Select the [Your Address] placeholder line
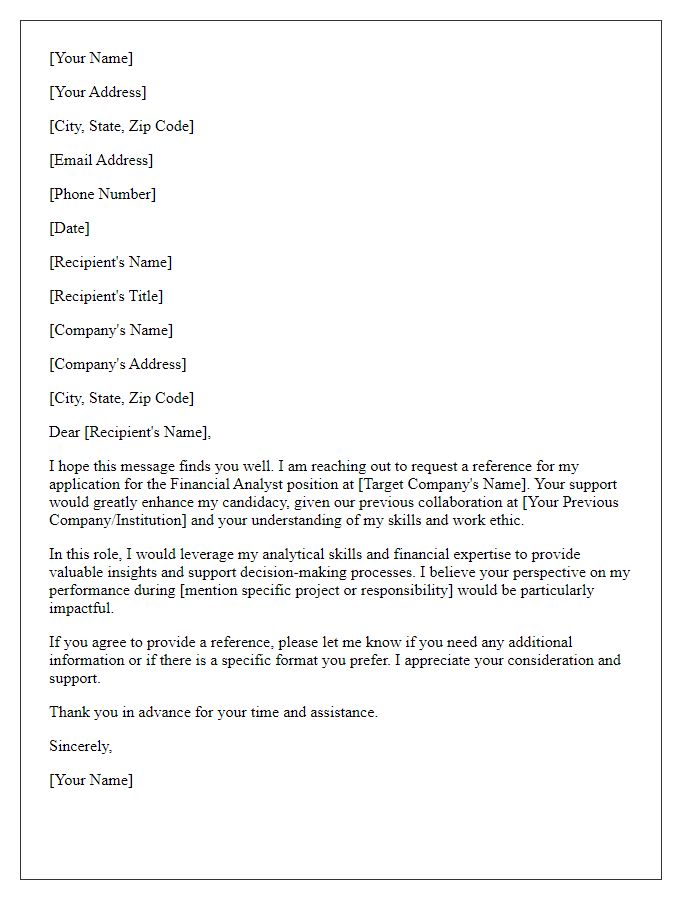The height and width of the screenshot is (900, 700). click(98, 92)
